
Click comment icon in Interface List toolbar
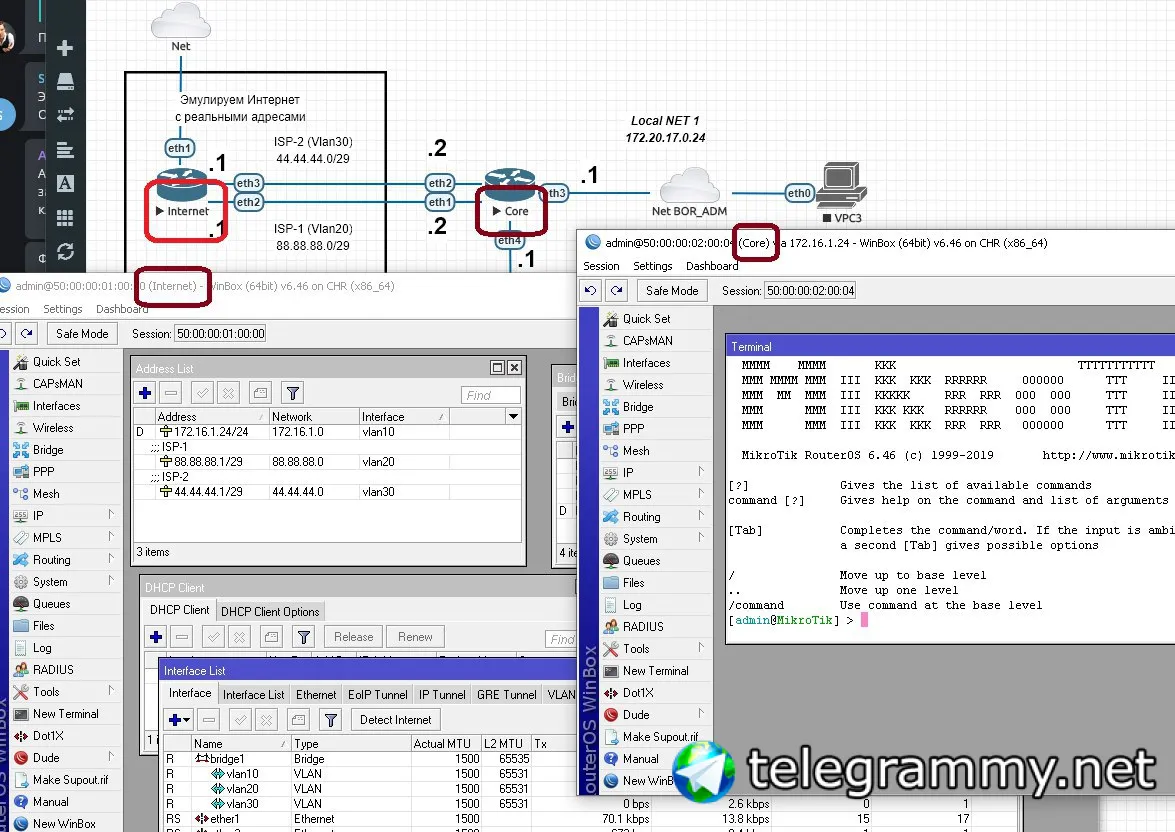pyautogui.click(x=298, y=720)
